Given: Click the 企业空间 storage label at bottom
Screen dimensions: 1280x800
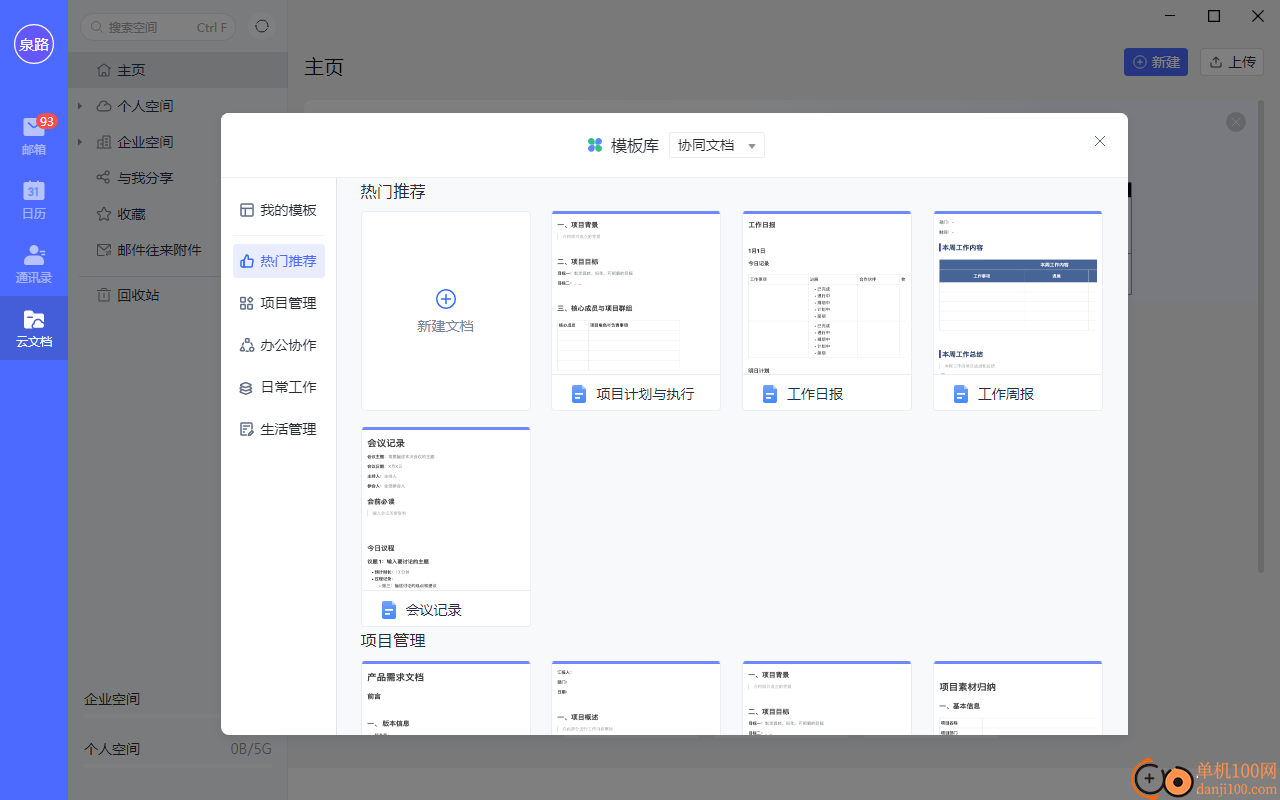Looking at the screenshot, I should (x=112, y=699).
